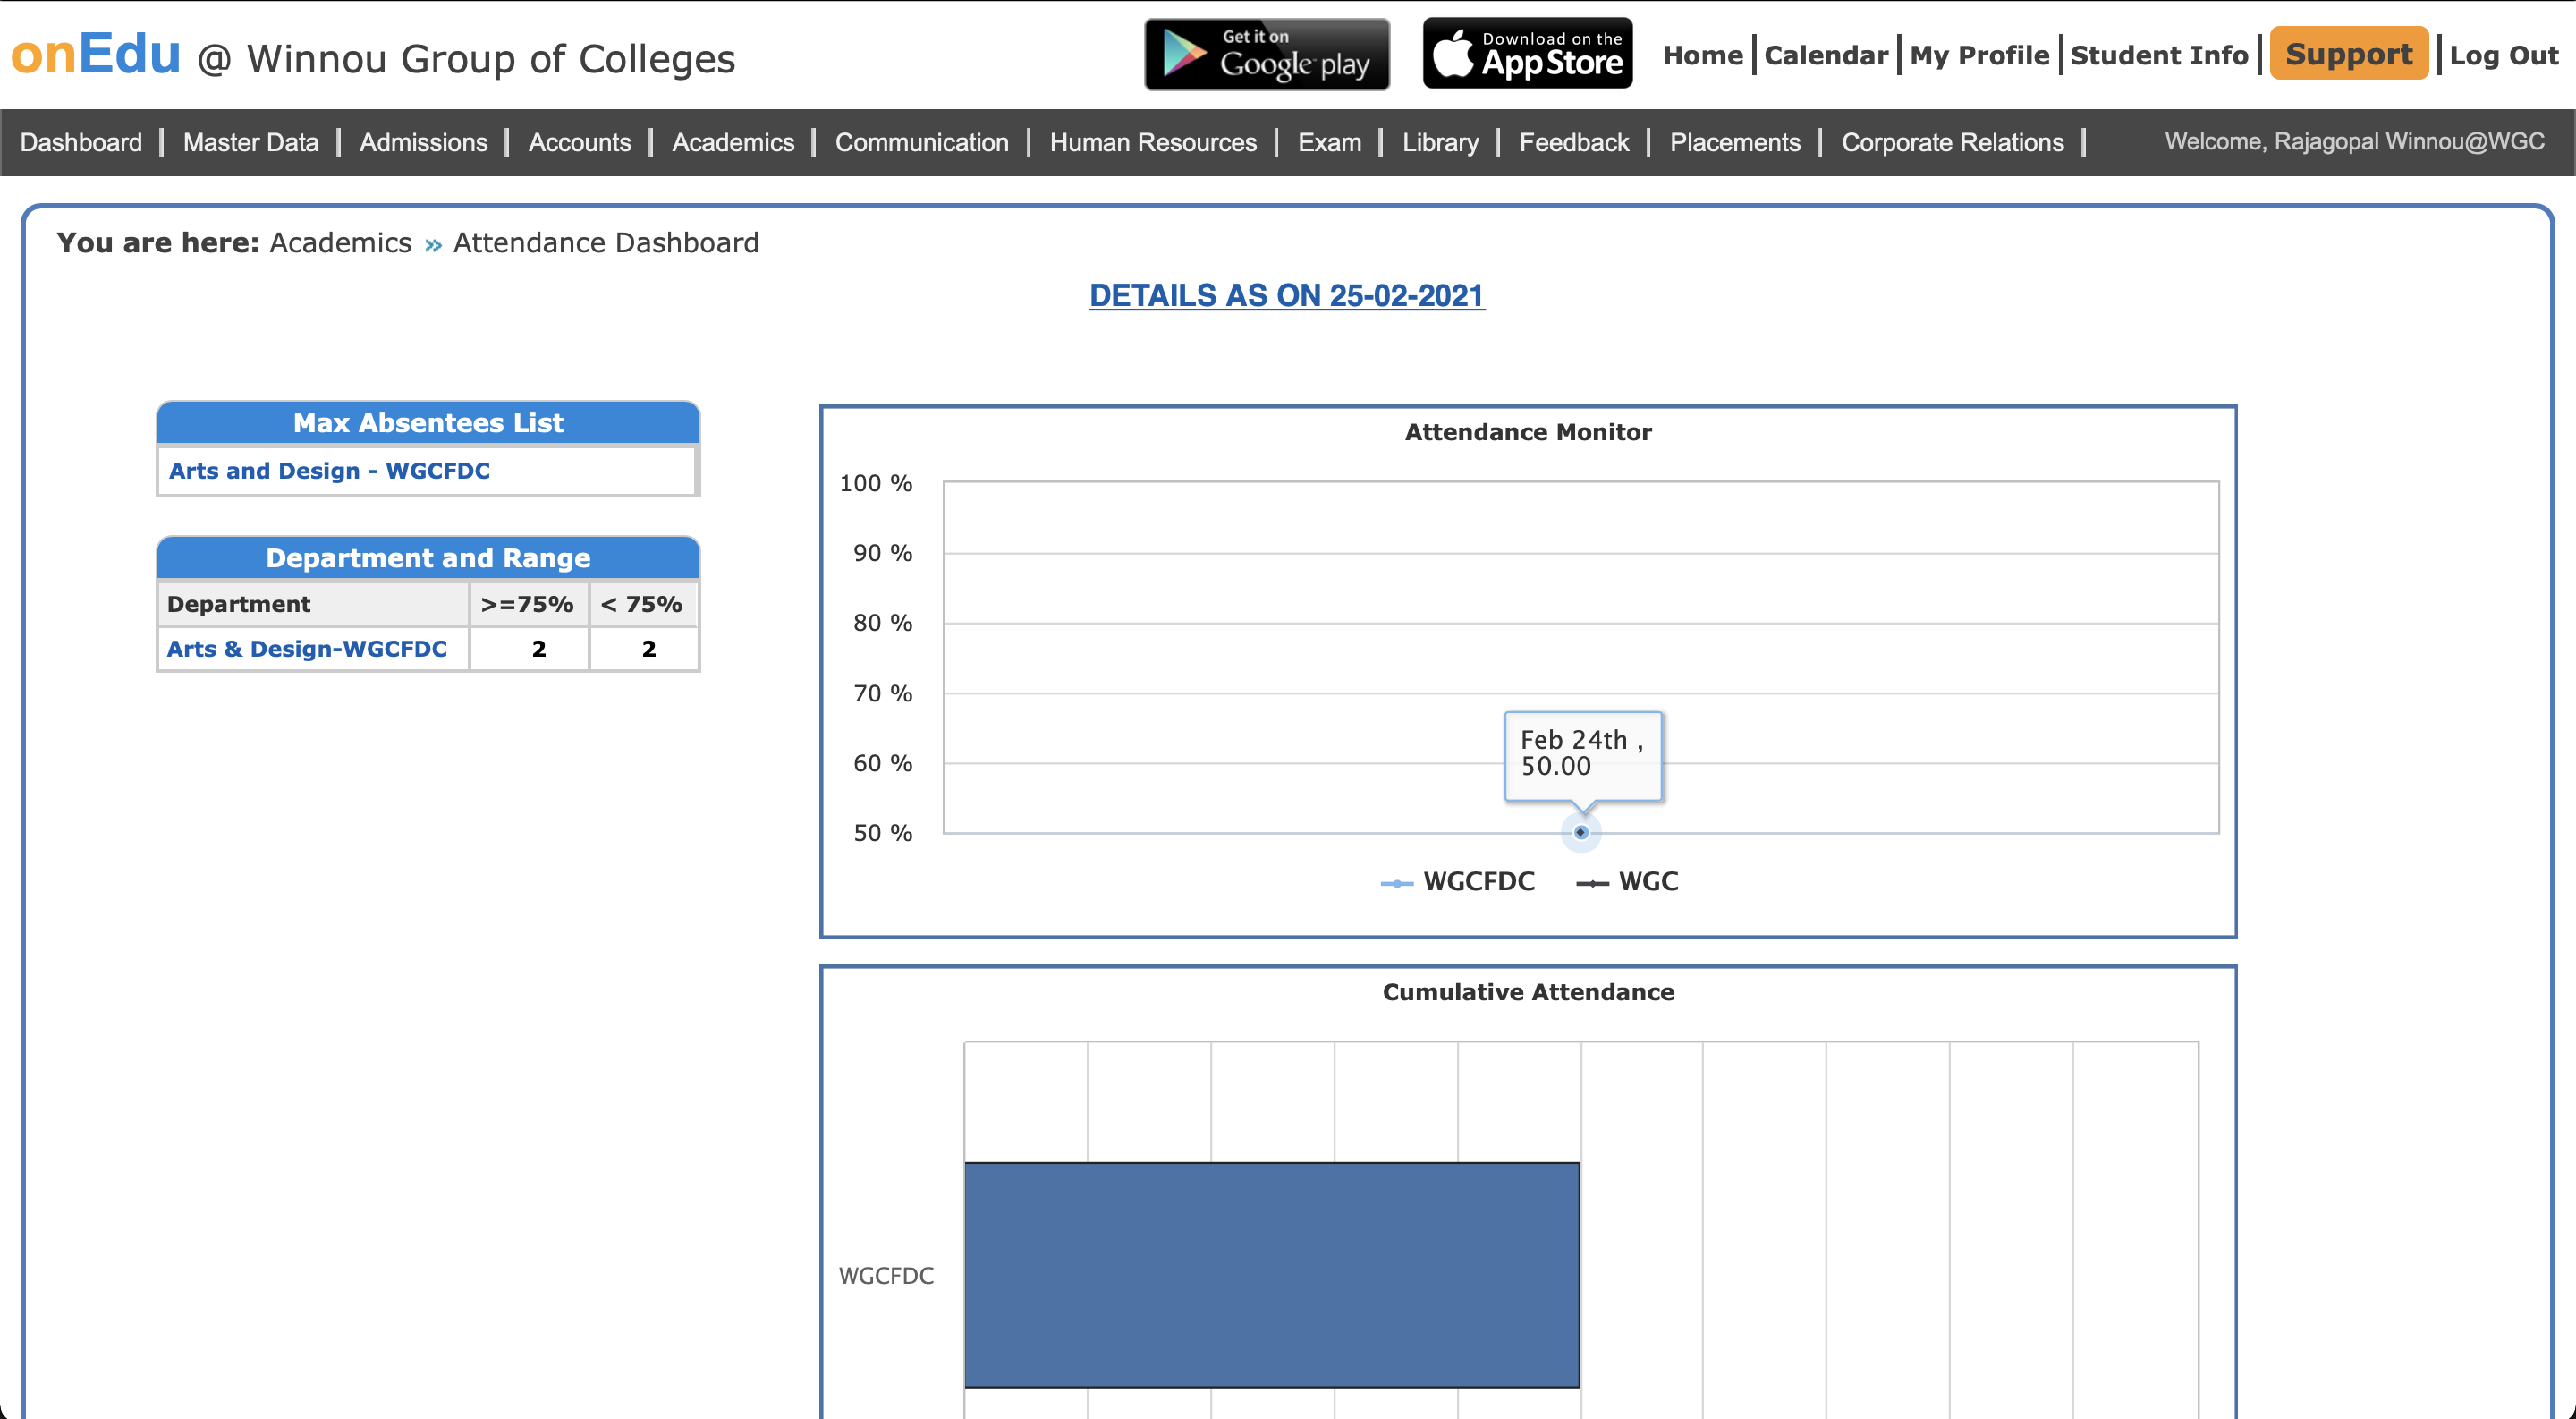This screenshot has width=2576, height=1419.
Task: Click the orange Support button
Action: 2348,54
